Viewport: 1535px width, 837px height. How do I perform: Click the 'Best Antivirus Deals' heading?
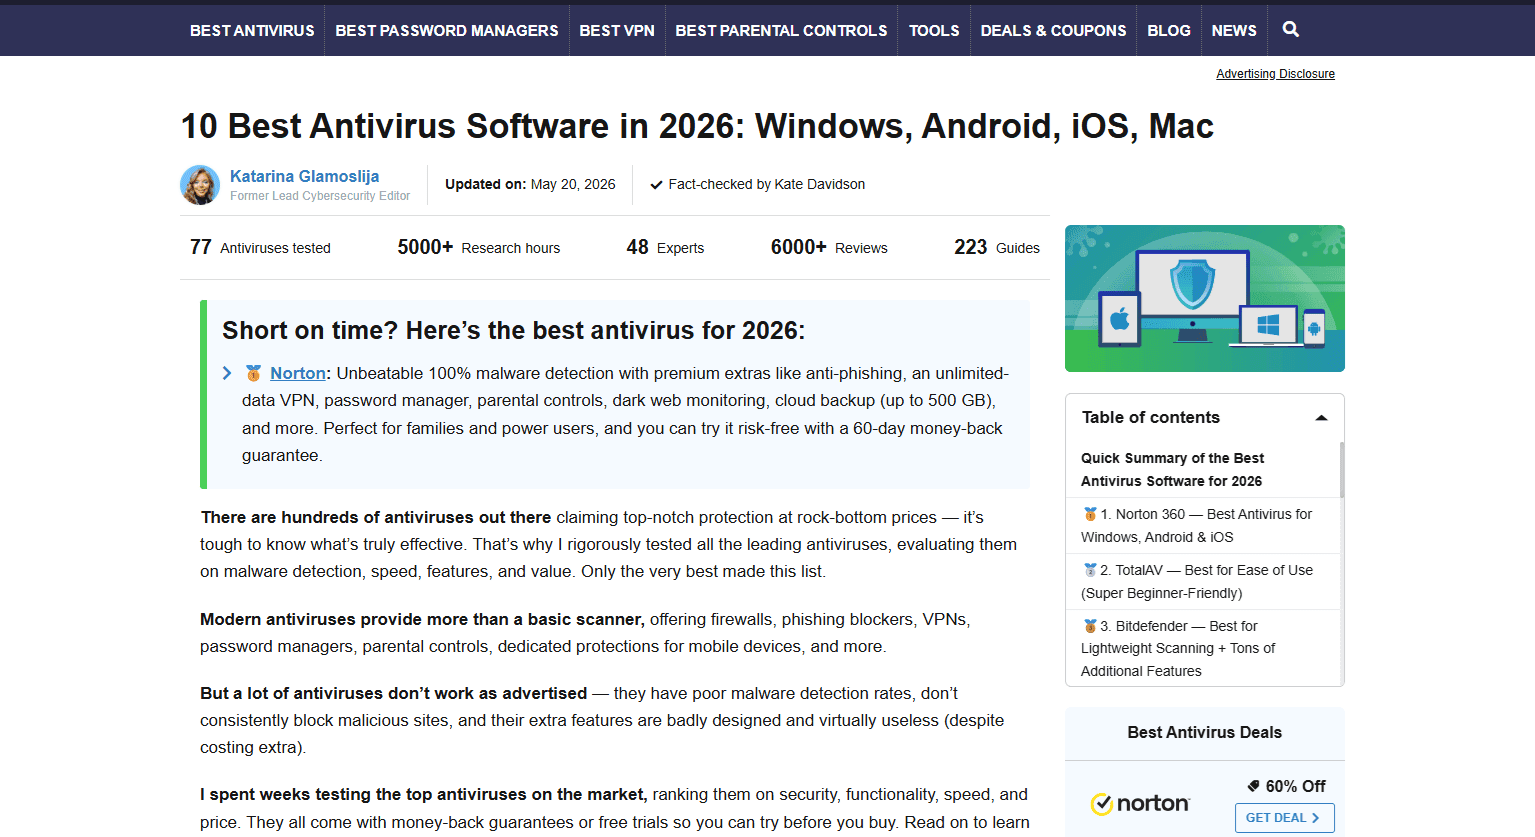pyautogui.click(x=1205, y=733)
